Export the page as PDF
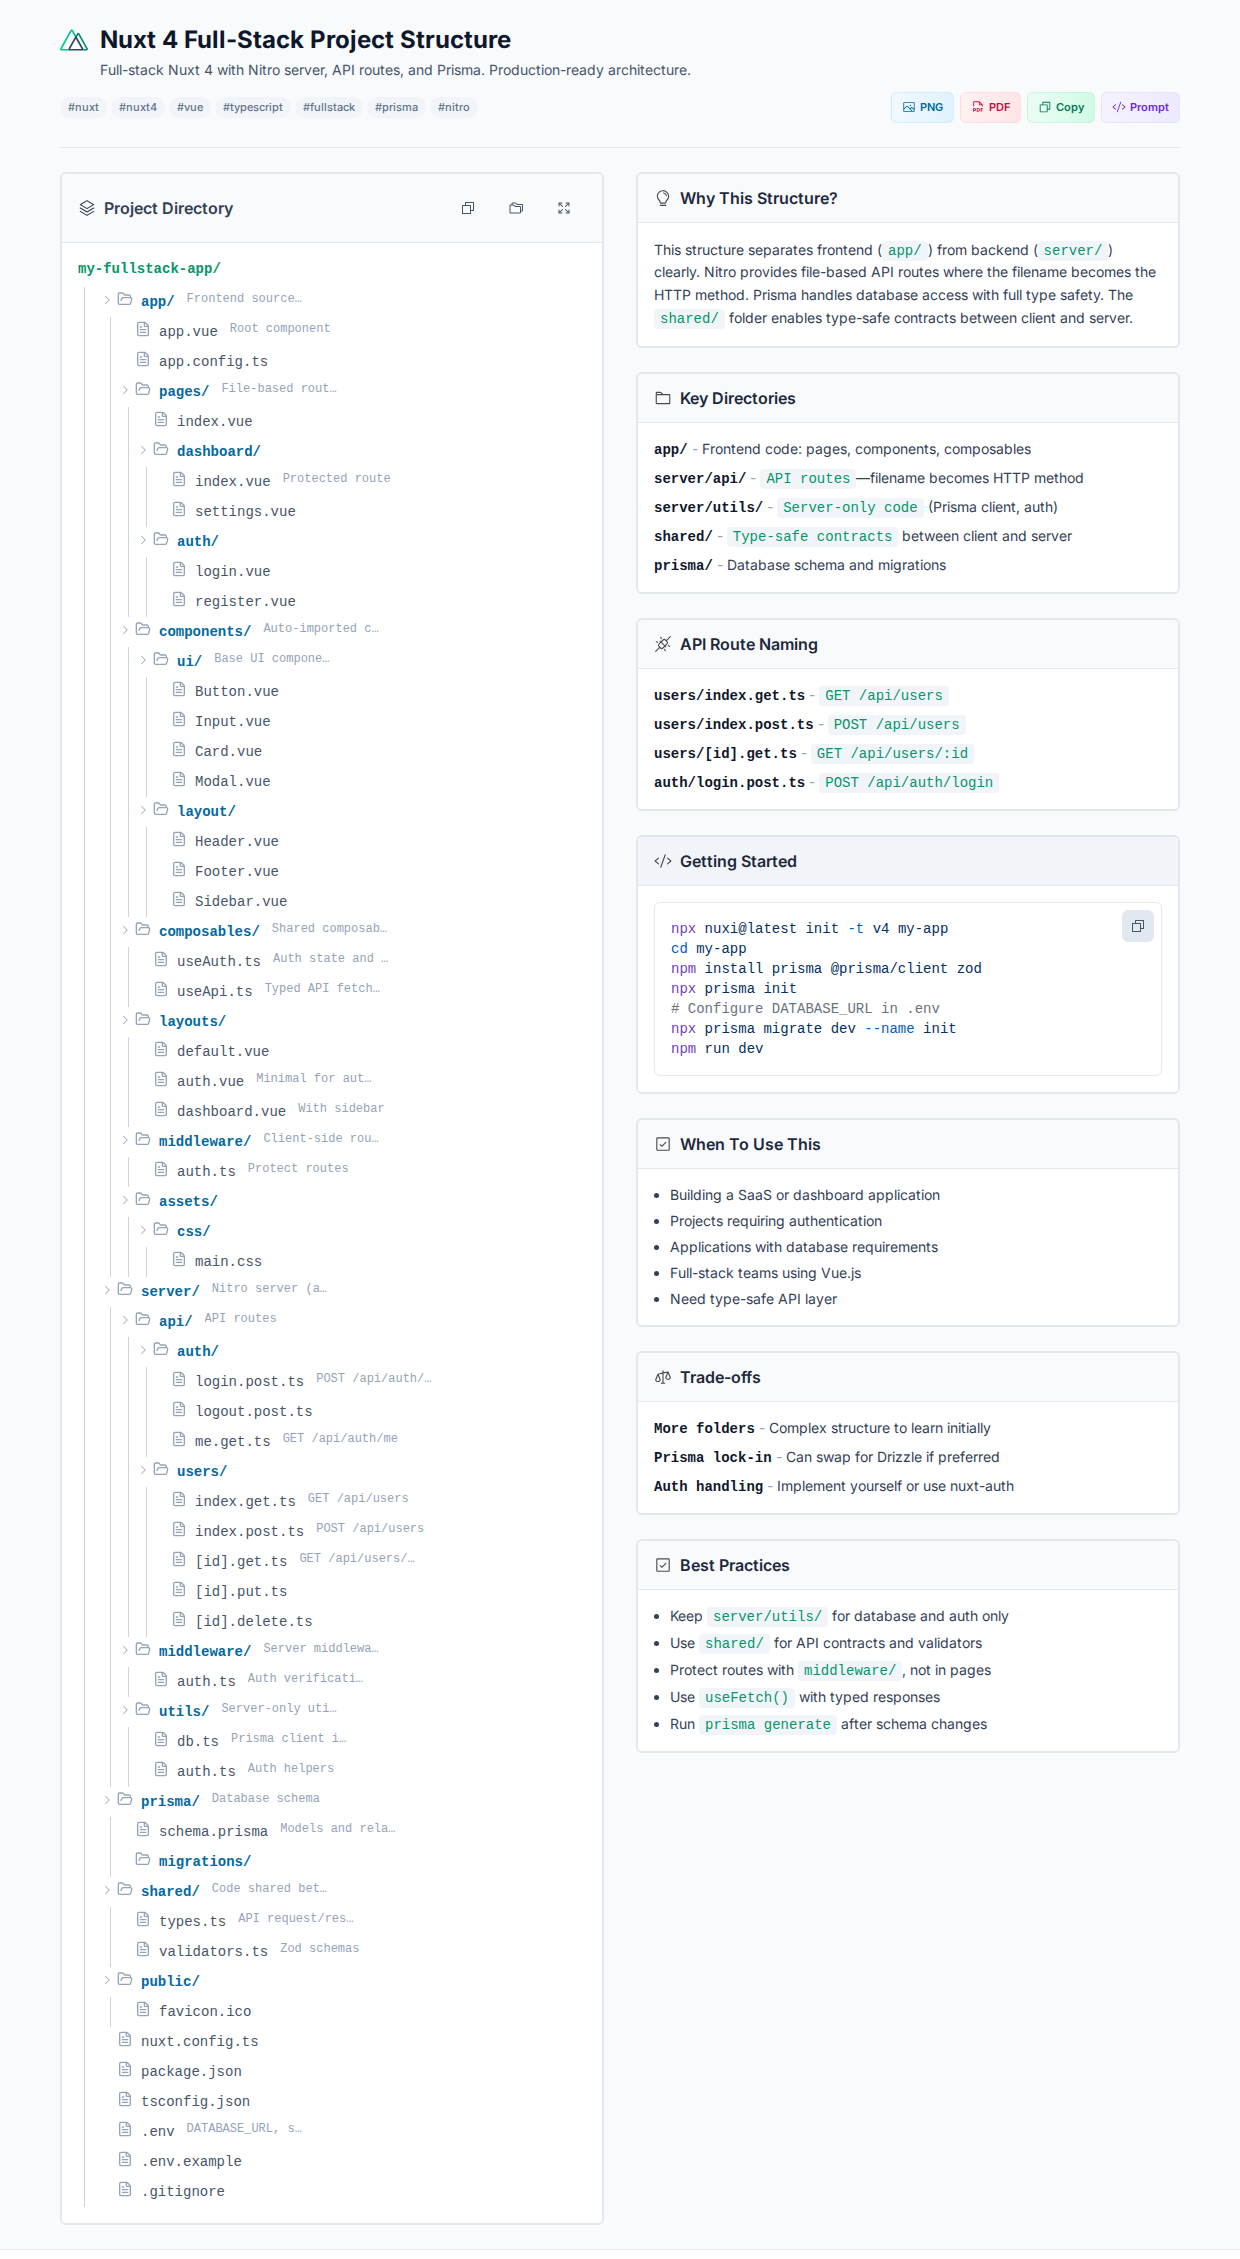Viewport: 1240px width, 2259px height. [990, 107]
